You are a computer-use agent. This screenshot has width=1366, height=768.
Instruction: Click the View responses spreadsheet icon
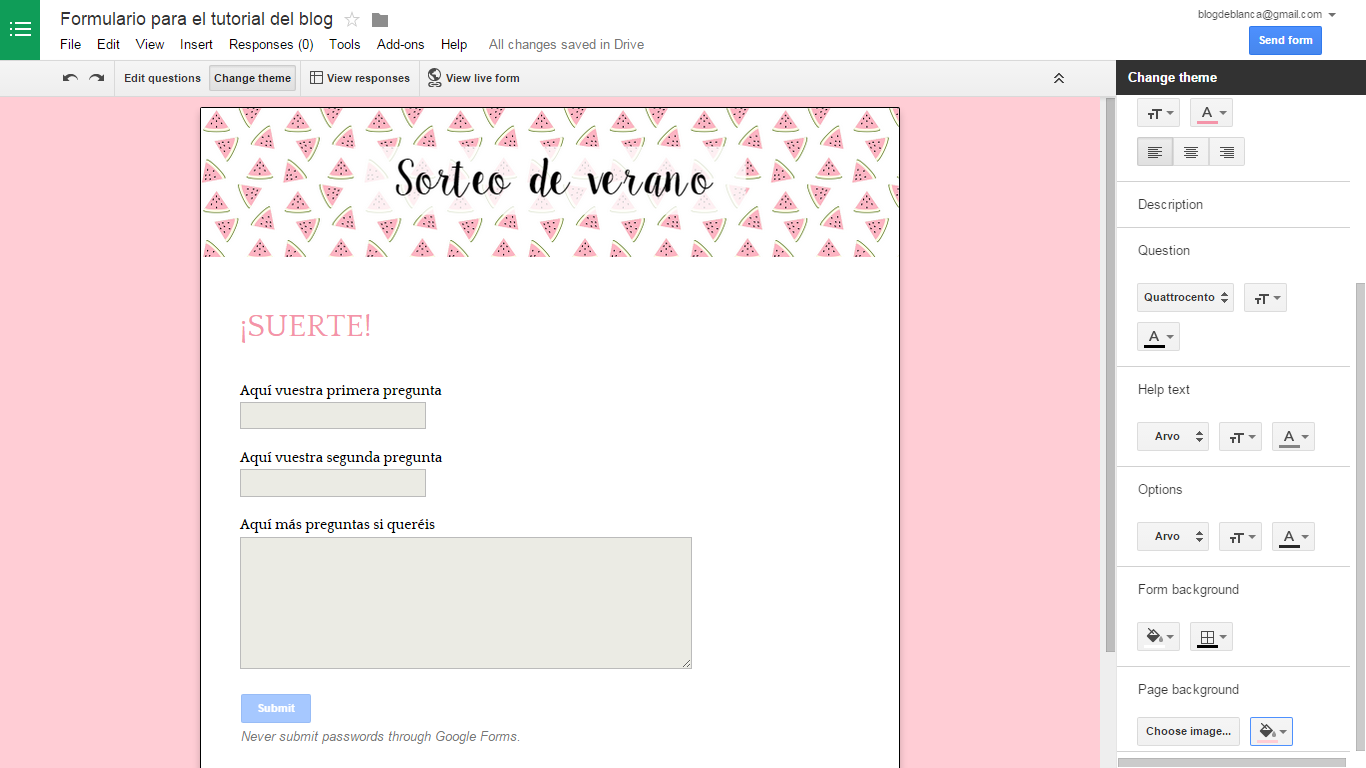coord(315,77)
